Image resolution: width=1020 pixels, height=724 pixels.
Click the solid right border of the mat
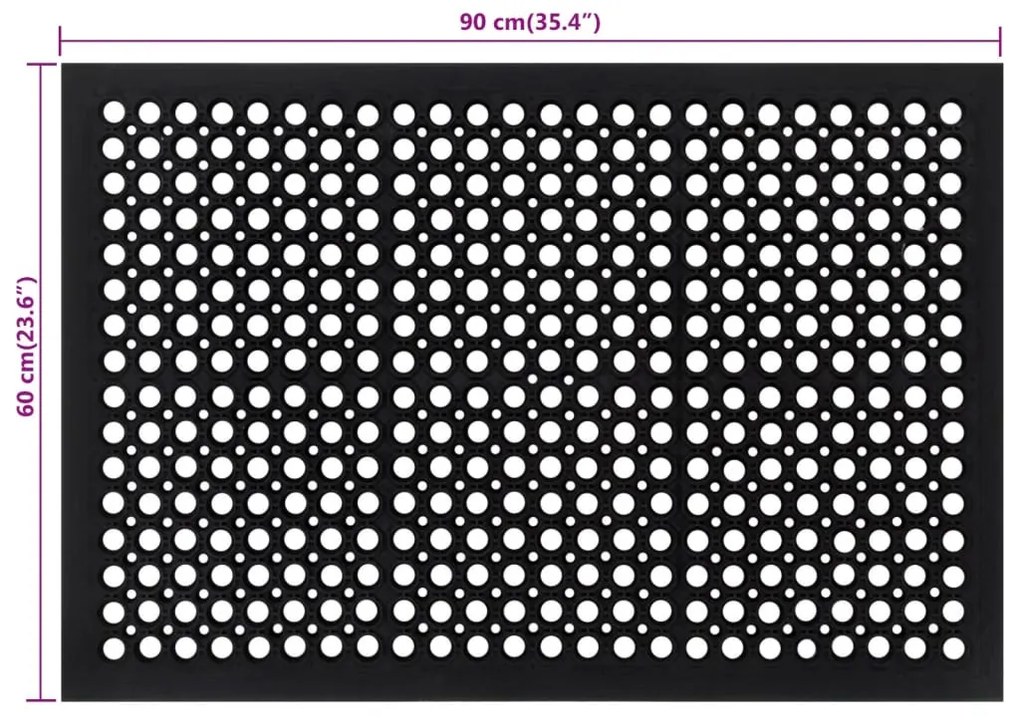click(983, 380)
